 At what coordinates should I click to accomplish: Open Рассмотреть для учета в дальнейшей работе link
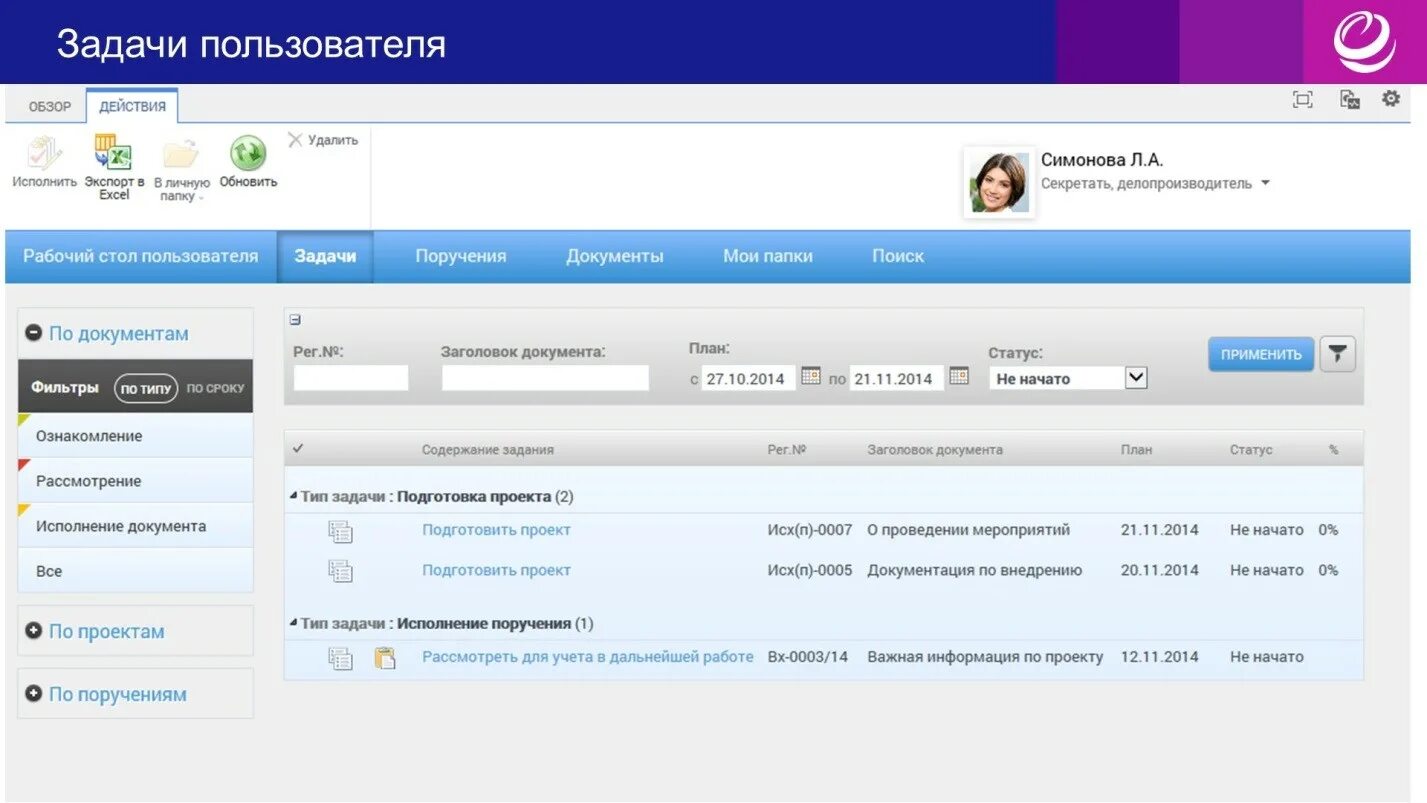click(x=588, y=657)
